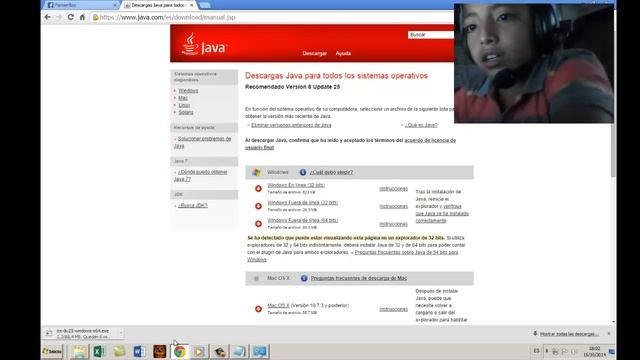Click the Java logo in the header
Viewport: 640px width, 360px height.
point(204,44)
